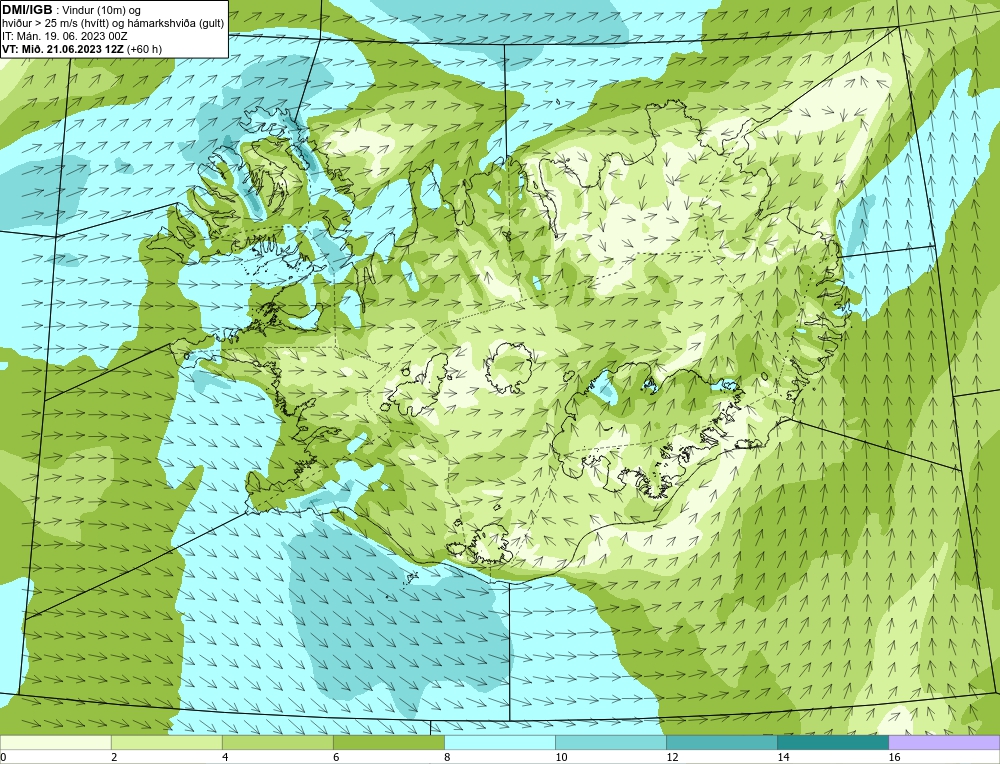
Task: Click the legend value label '2'
Action: click(x=114, y=757)
